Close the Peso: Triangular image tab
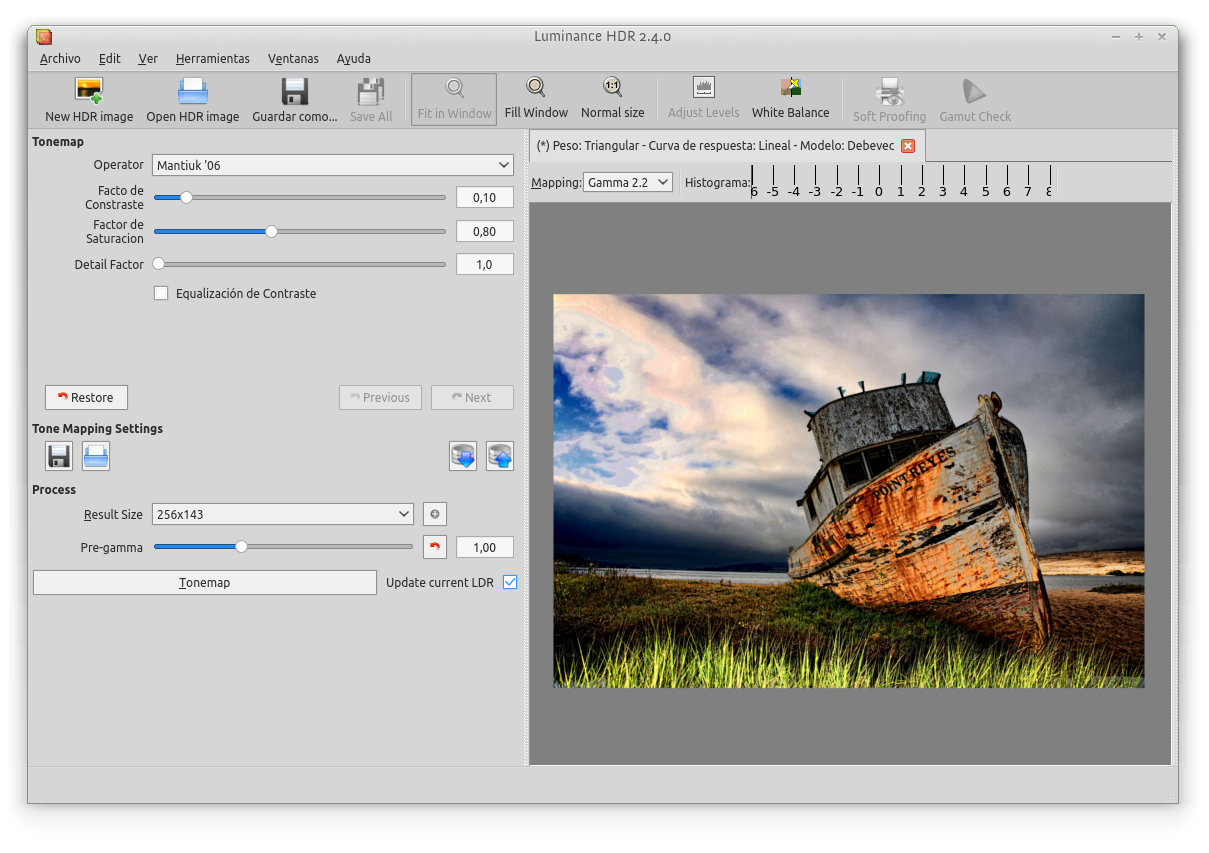The width and height of the screenshot is (1209, 853). [908, 145]
